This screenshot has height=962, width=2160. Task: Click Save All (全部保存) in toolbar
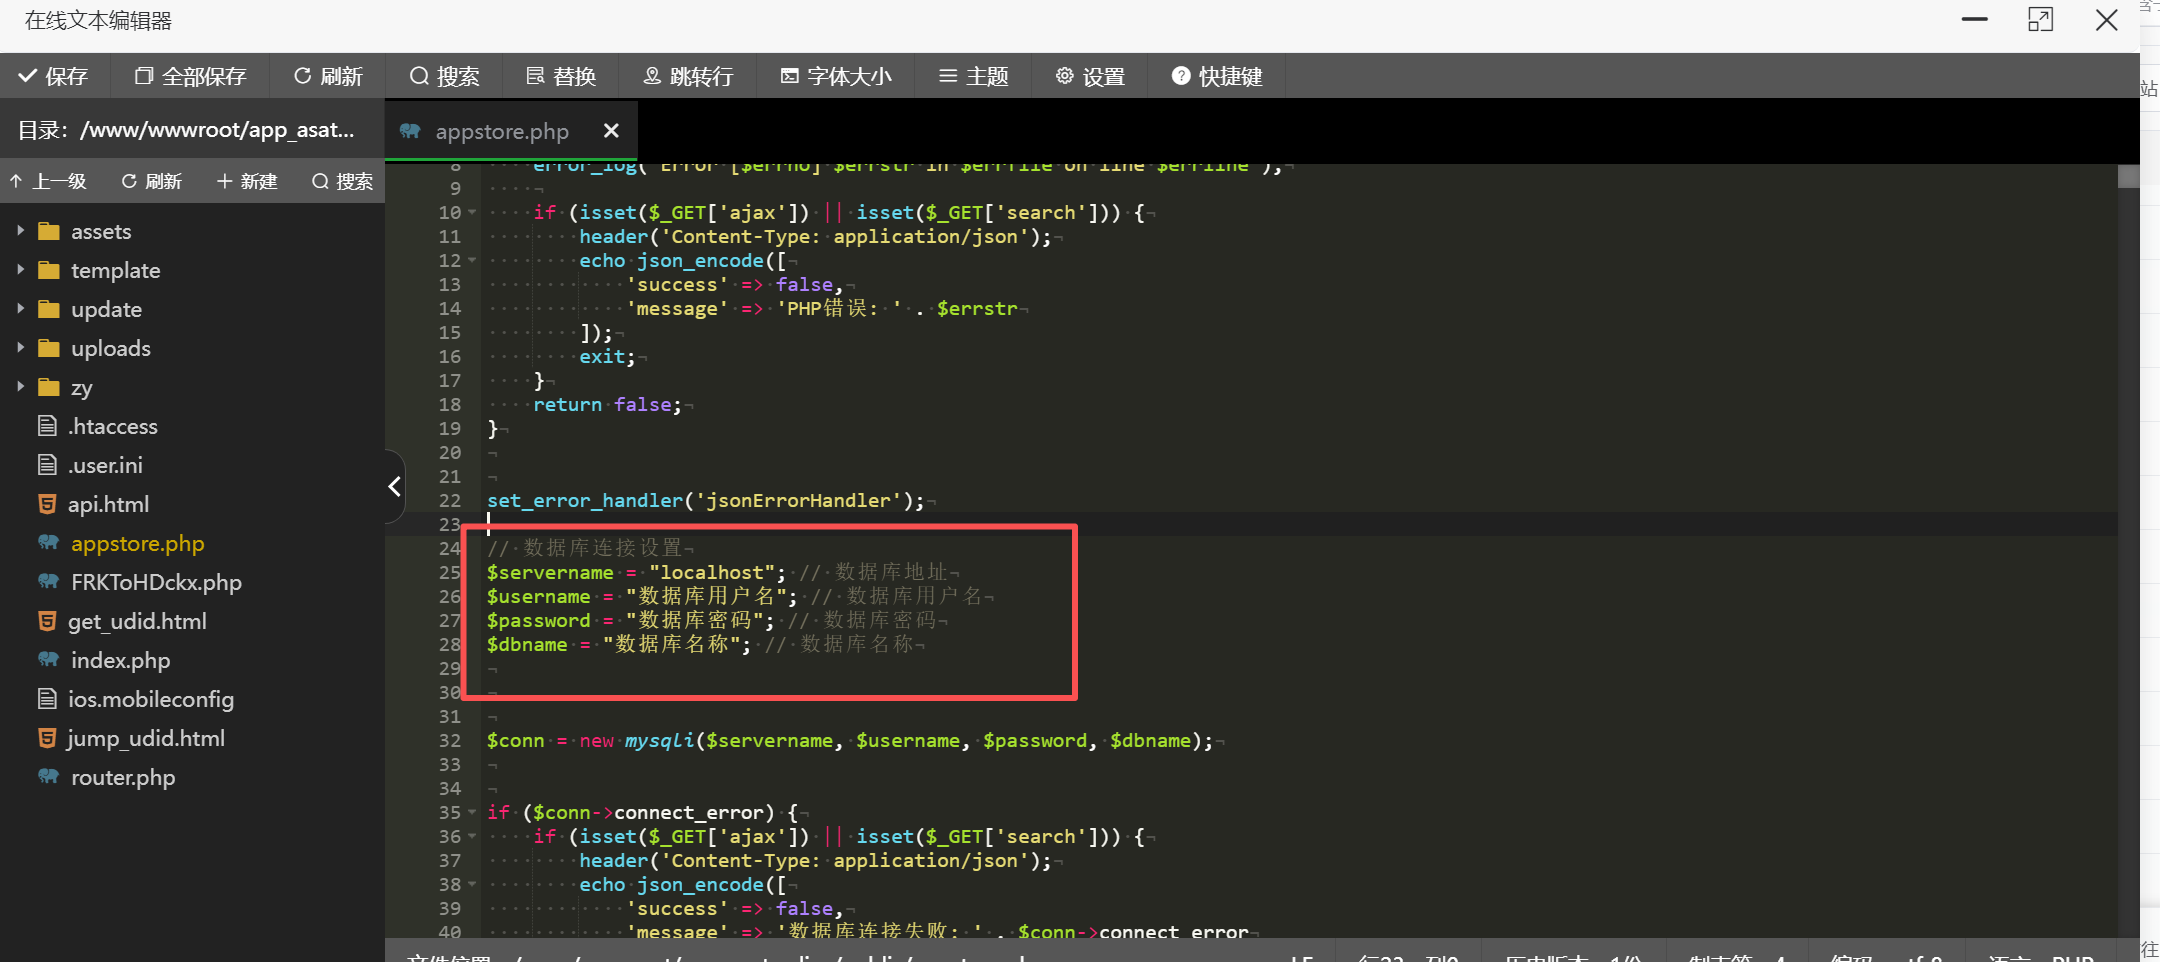[x=191, y=76]
